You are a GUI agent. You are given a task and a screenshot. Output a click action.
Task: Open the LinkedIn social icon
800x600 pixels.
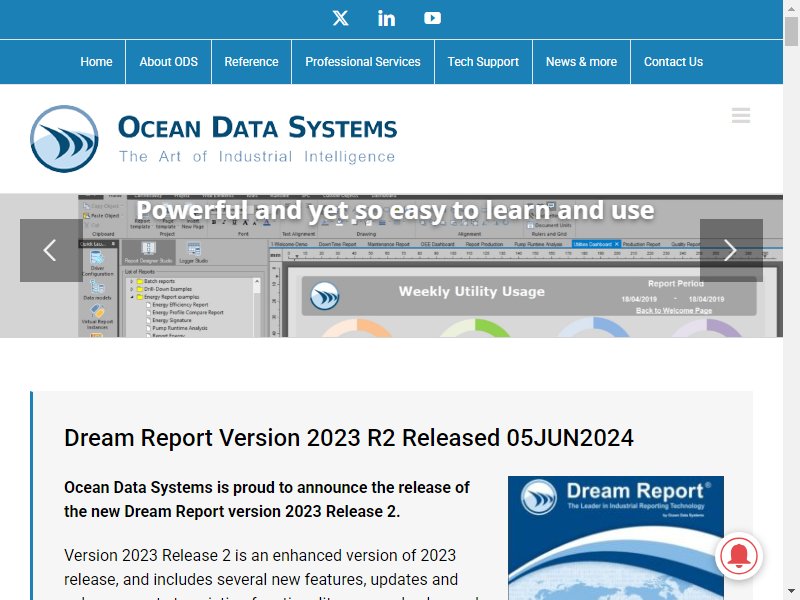[x=386, y=18]
